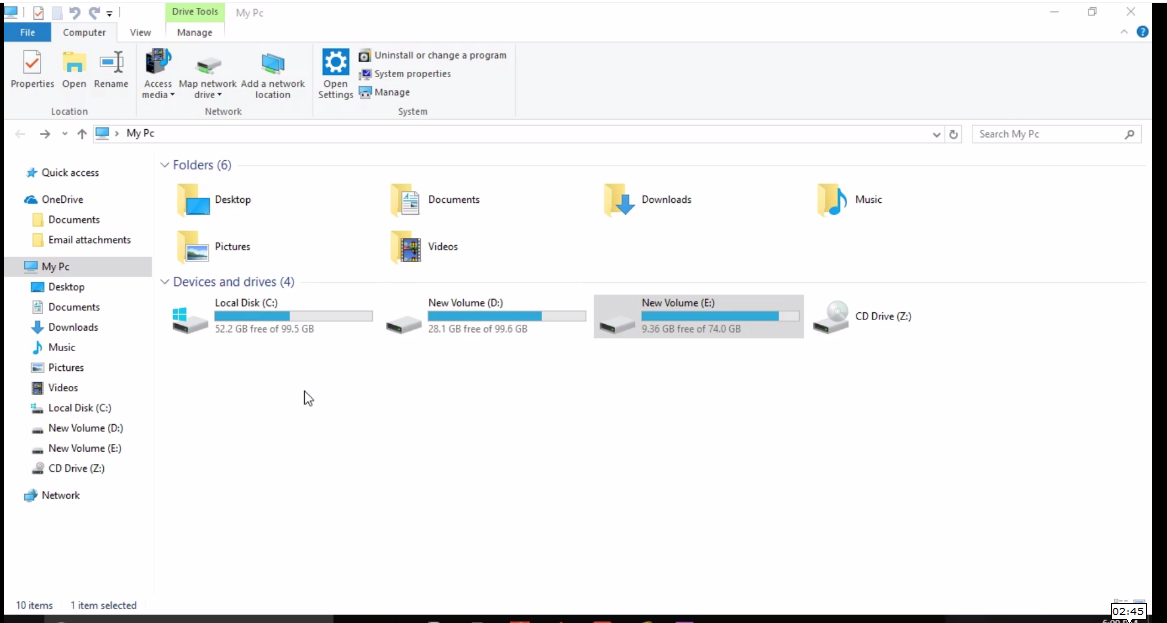Click System properties in the ribbon
This screenshot has height=623, width=1167.
(x=404, y=74)
